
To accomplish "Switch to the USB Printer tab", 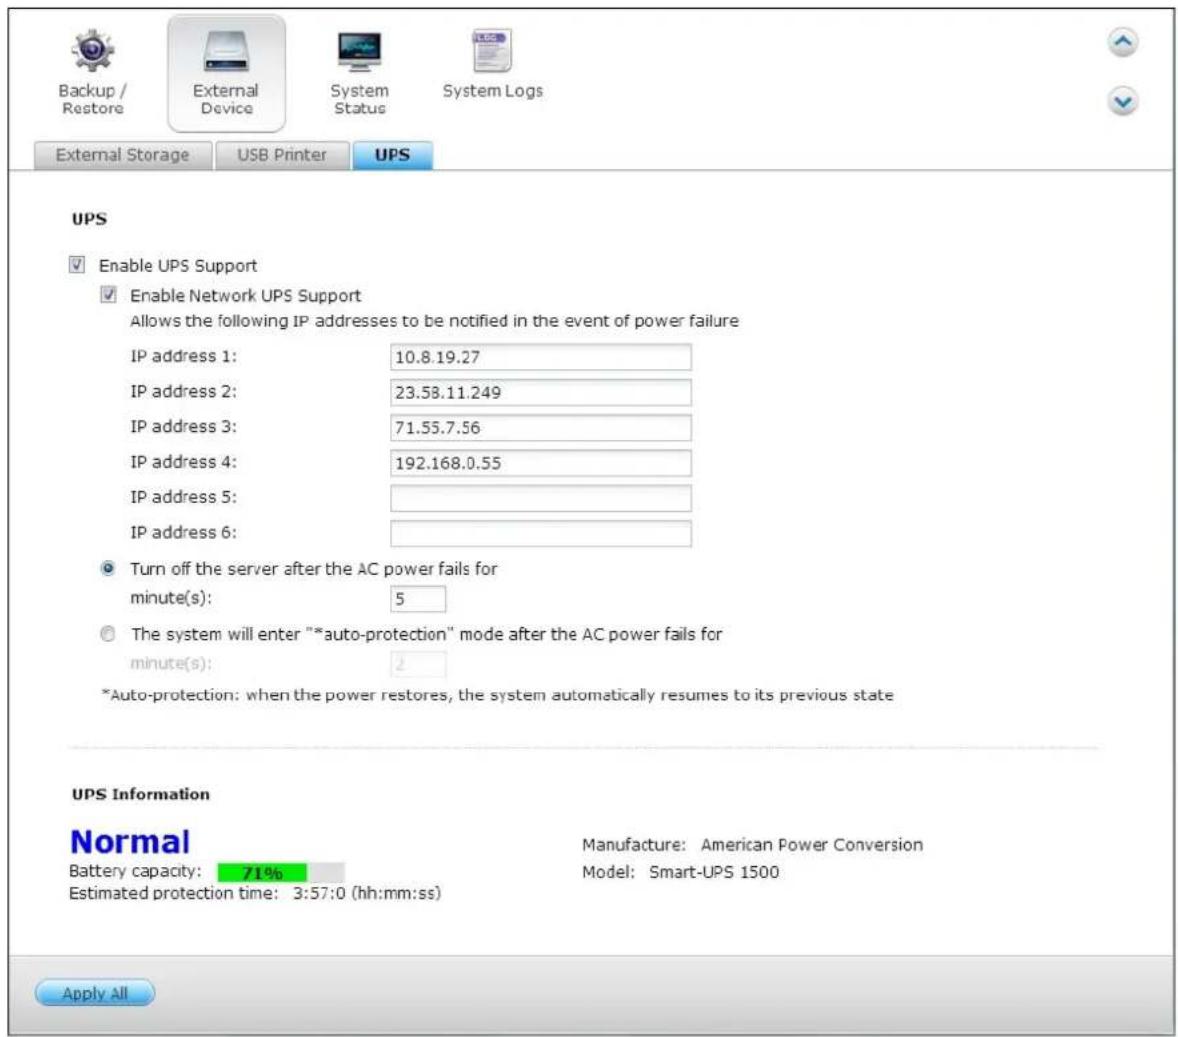I will click(x=282, y=155).
